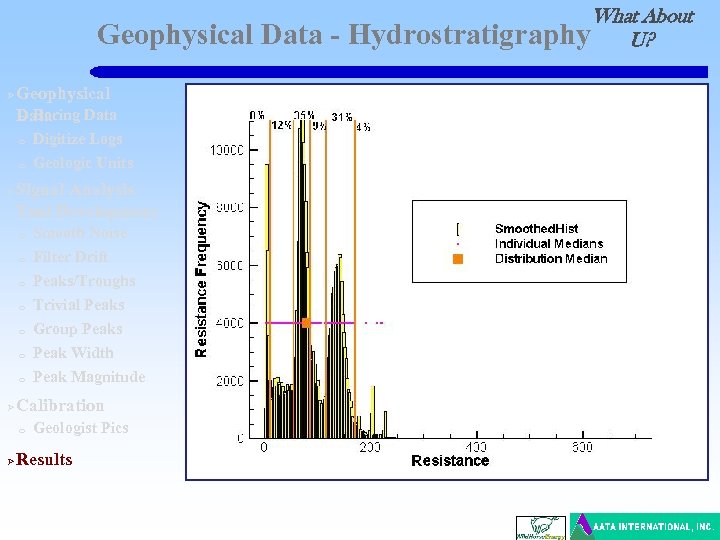Select the 'Peak Magnitude' outline item
The width and height of the screenshot is (720, 540).
point(89,377)
